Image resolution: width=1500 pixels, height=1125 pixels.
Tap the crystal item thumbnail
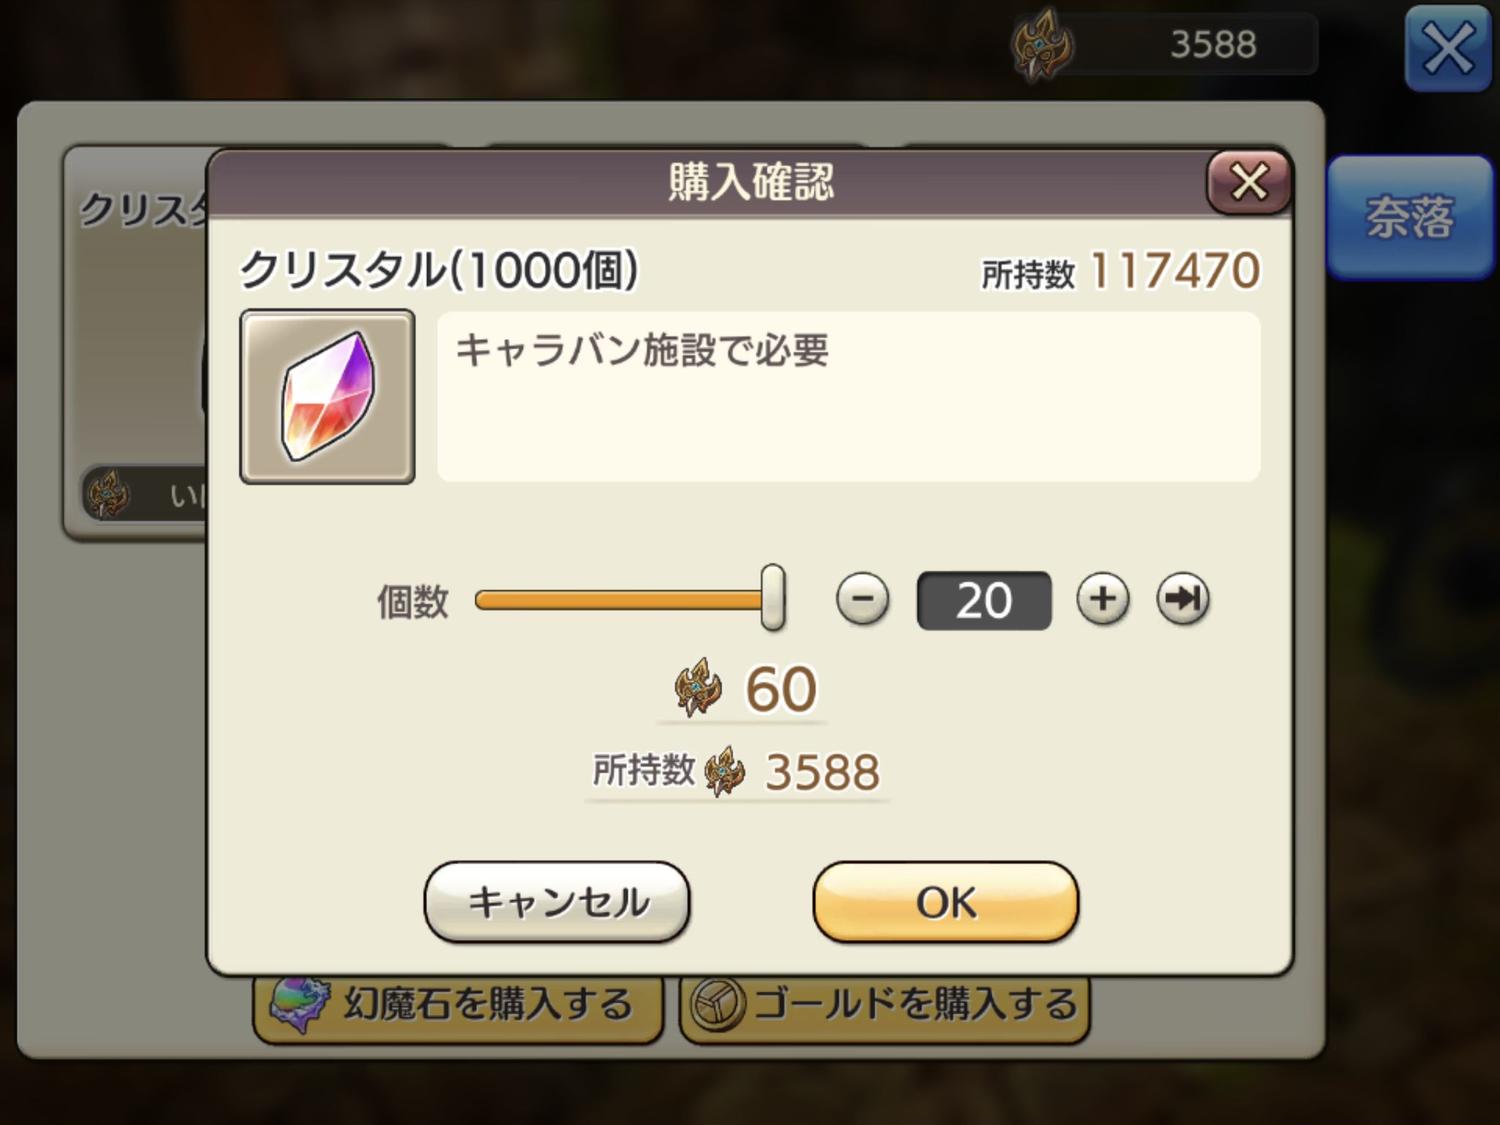pos(327,397)
